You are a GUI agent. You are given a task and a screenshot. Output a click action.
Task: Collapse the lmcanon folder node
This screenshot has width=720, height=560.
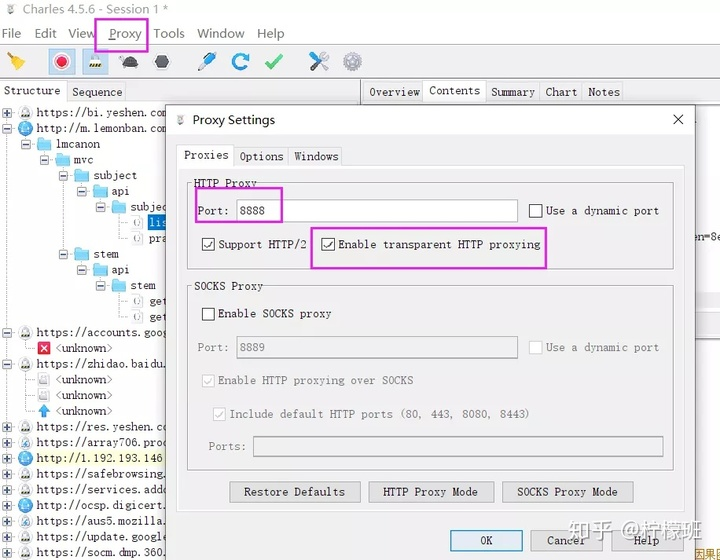(26, 144)
